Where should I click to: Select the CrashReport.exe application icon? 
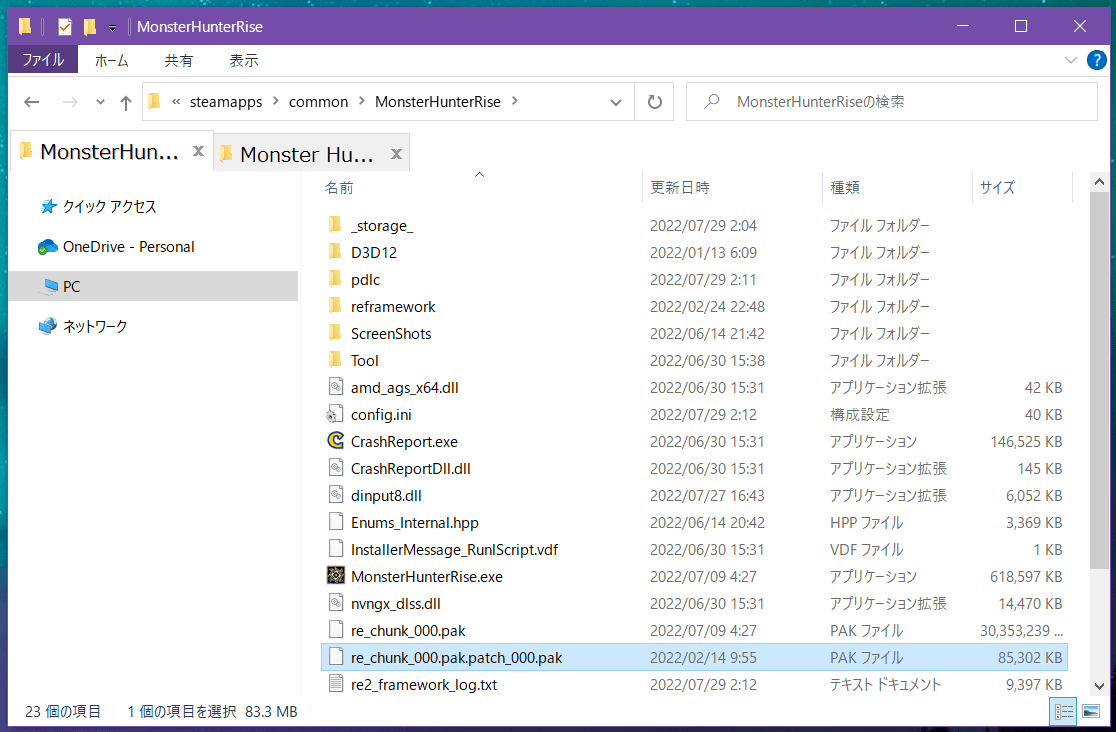point(335,441)
